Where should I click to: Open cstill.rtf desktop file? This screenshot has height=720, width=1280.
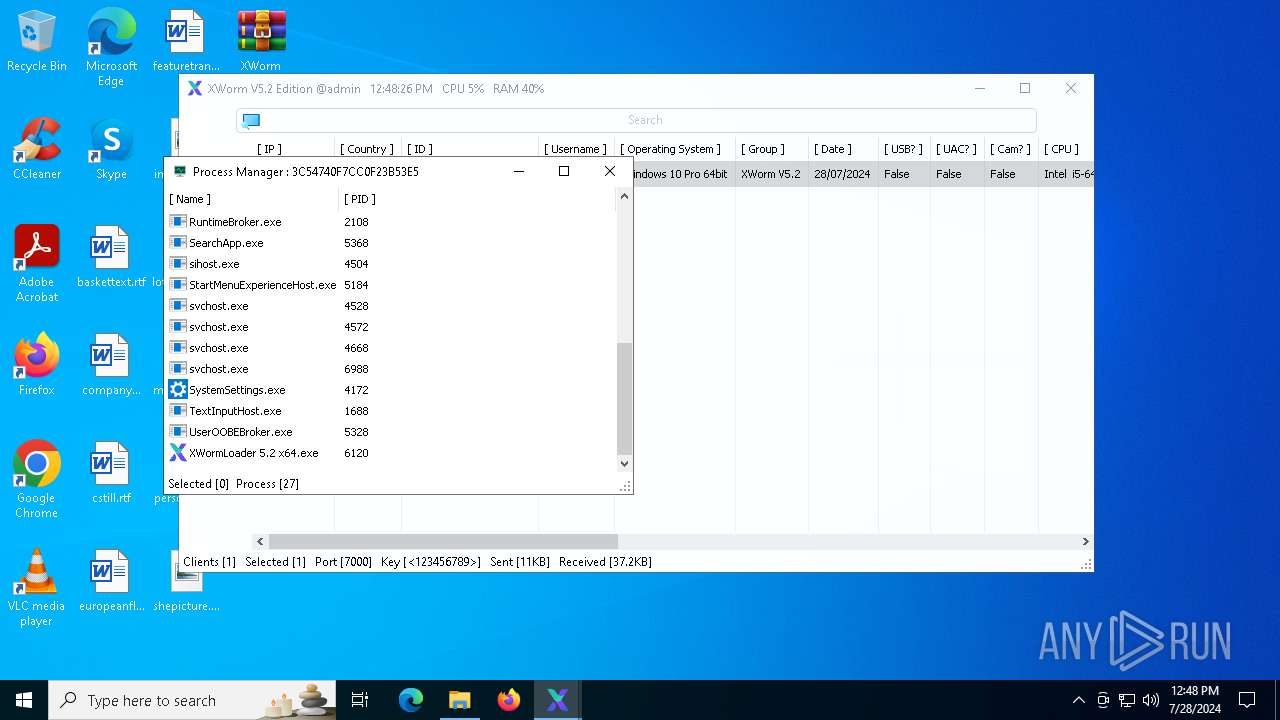click(x=111, y=473)
